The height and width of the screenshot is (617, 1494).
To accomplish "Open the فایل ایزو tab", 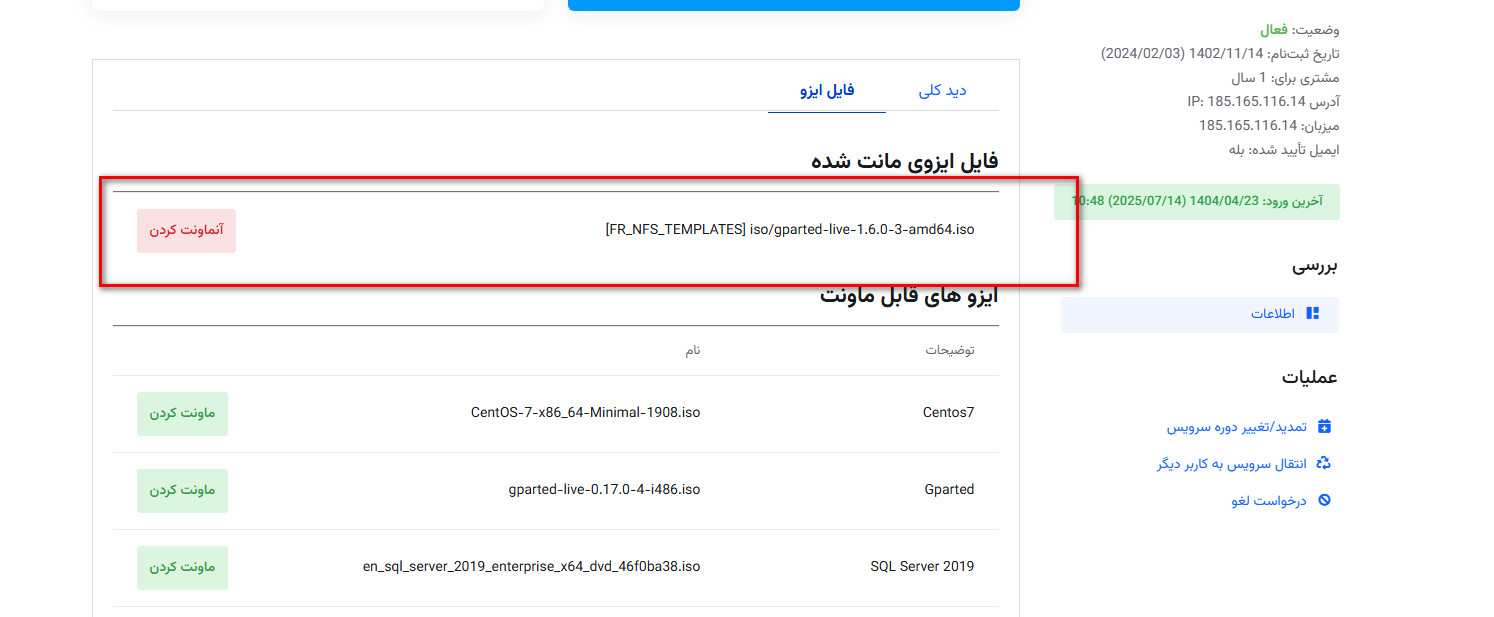I will 827,89.
